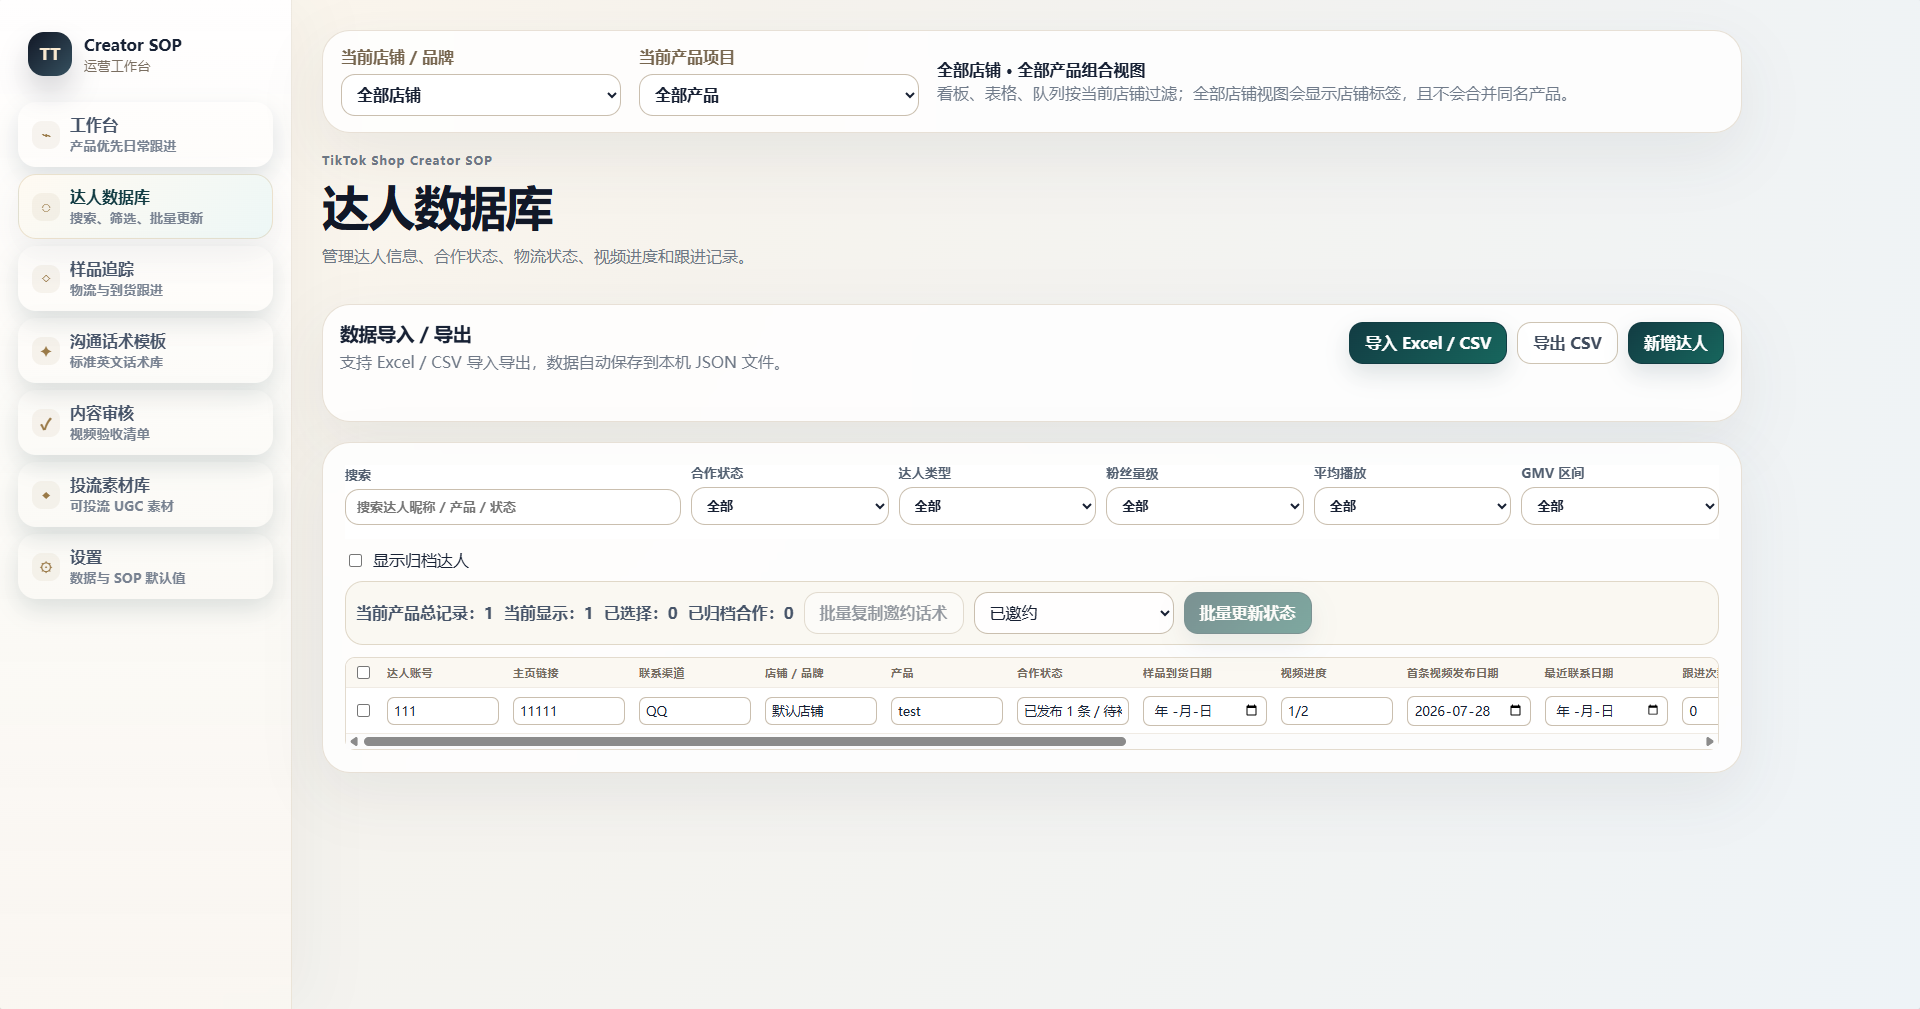Open 内容审核 navigation item
Viewport: 1920px width, 1009px height.
point(145,423)
